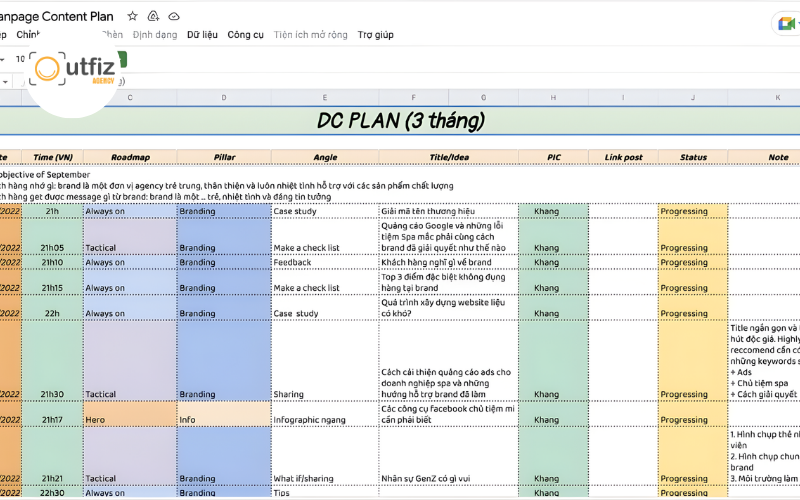800x500 pixels.
Task: Open the Chỉnh sửa menu
Action: point(28,35)
